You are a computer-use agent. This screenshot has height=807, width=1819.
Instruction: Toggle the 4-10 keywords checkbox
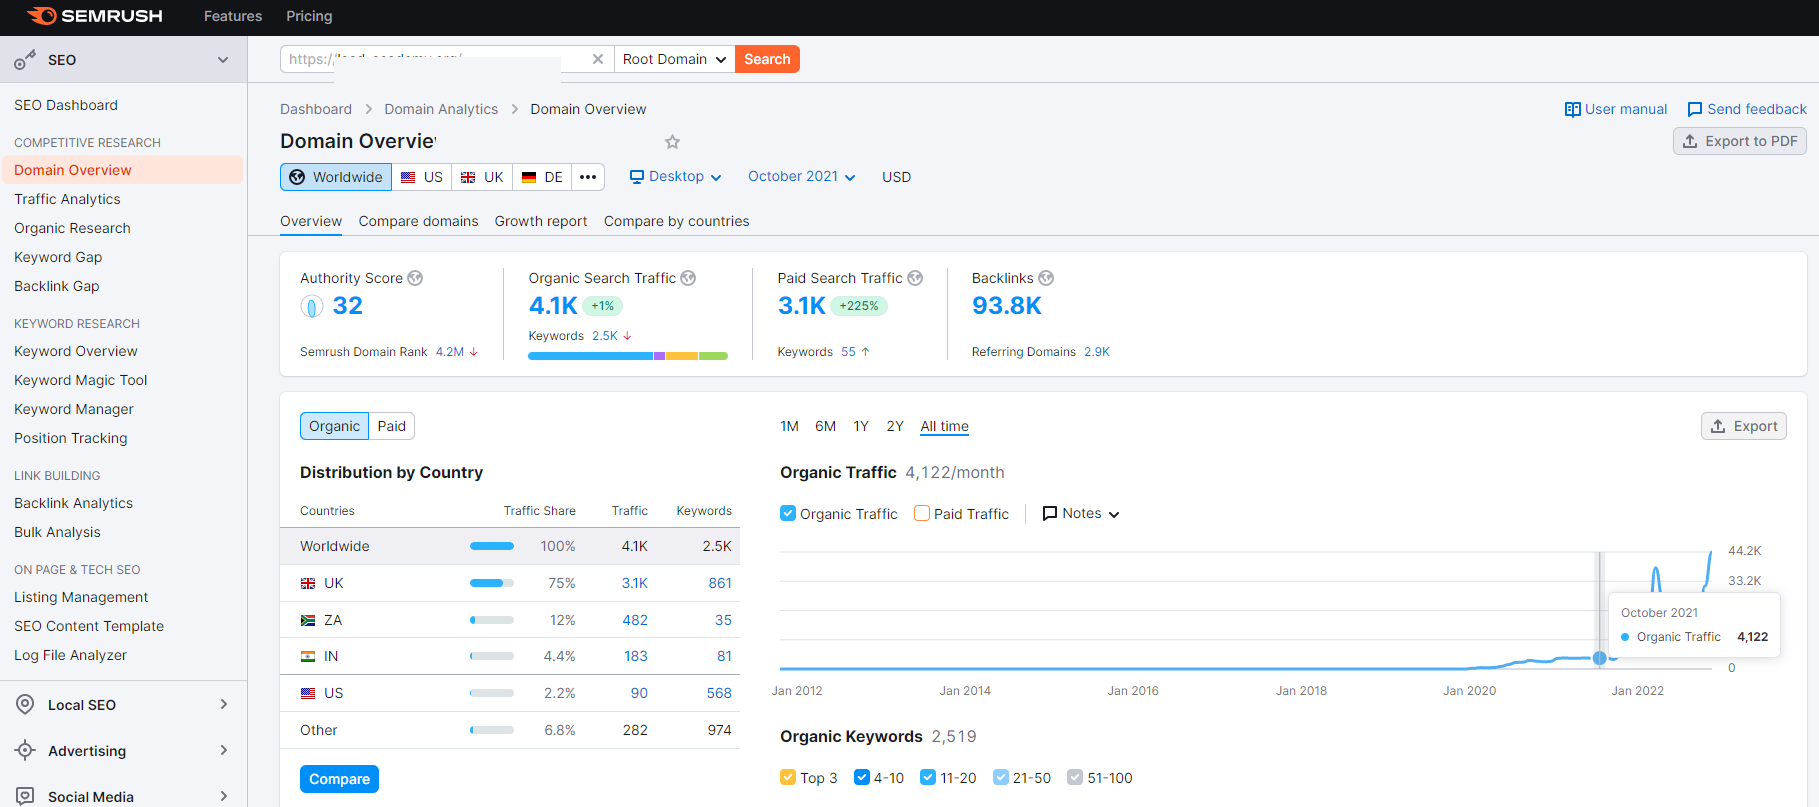coord(862,777)
